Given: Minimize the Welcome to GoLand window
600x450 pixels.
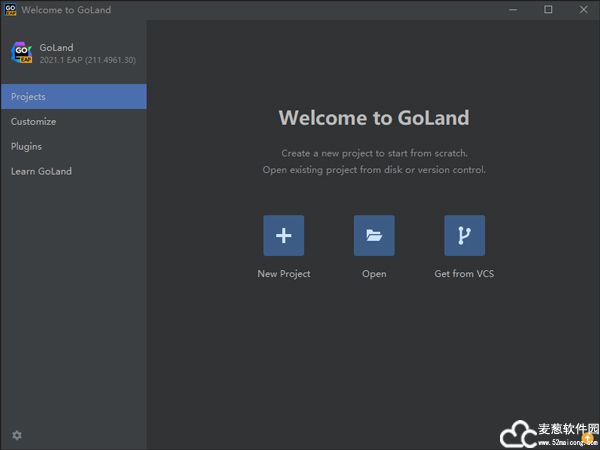Looking at the screenshot, I should [513, 10].
